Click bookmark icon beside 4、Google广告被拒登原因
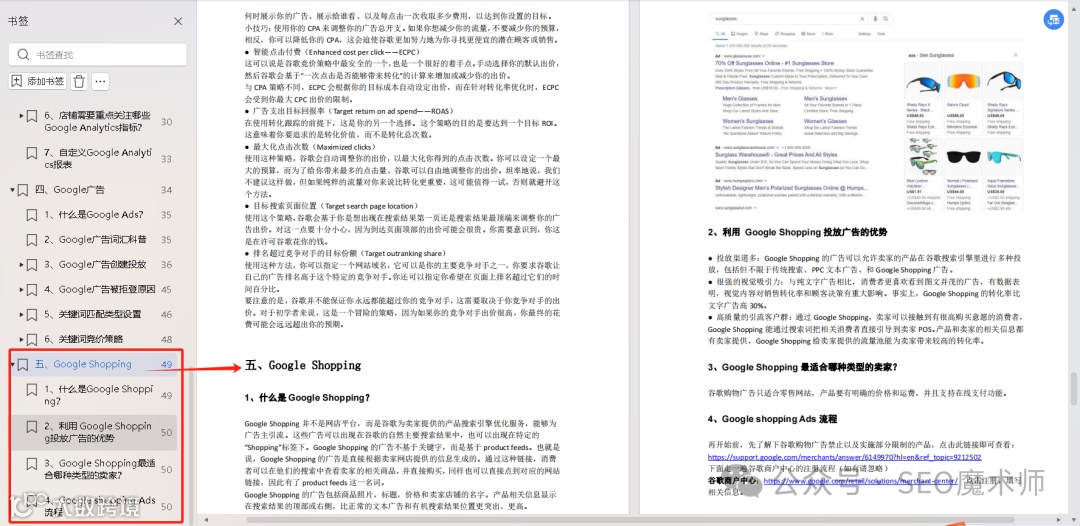This screenshot has height=526, width=1080. coord(32,289)
